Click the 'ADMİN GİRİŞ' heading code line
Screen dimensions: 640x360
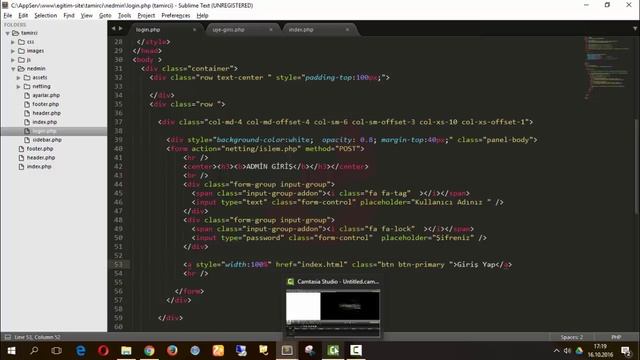[x=276, y=167]
